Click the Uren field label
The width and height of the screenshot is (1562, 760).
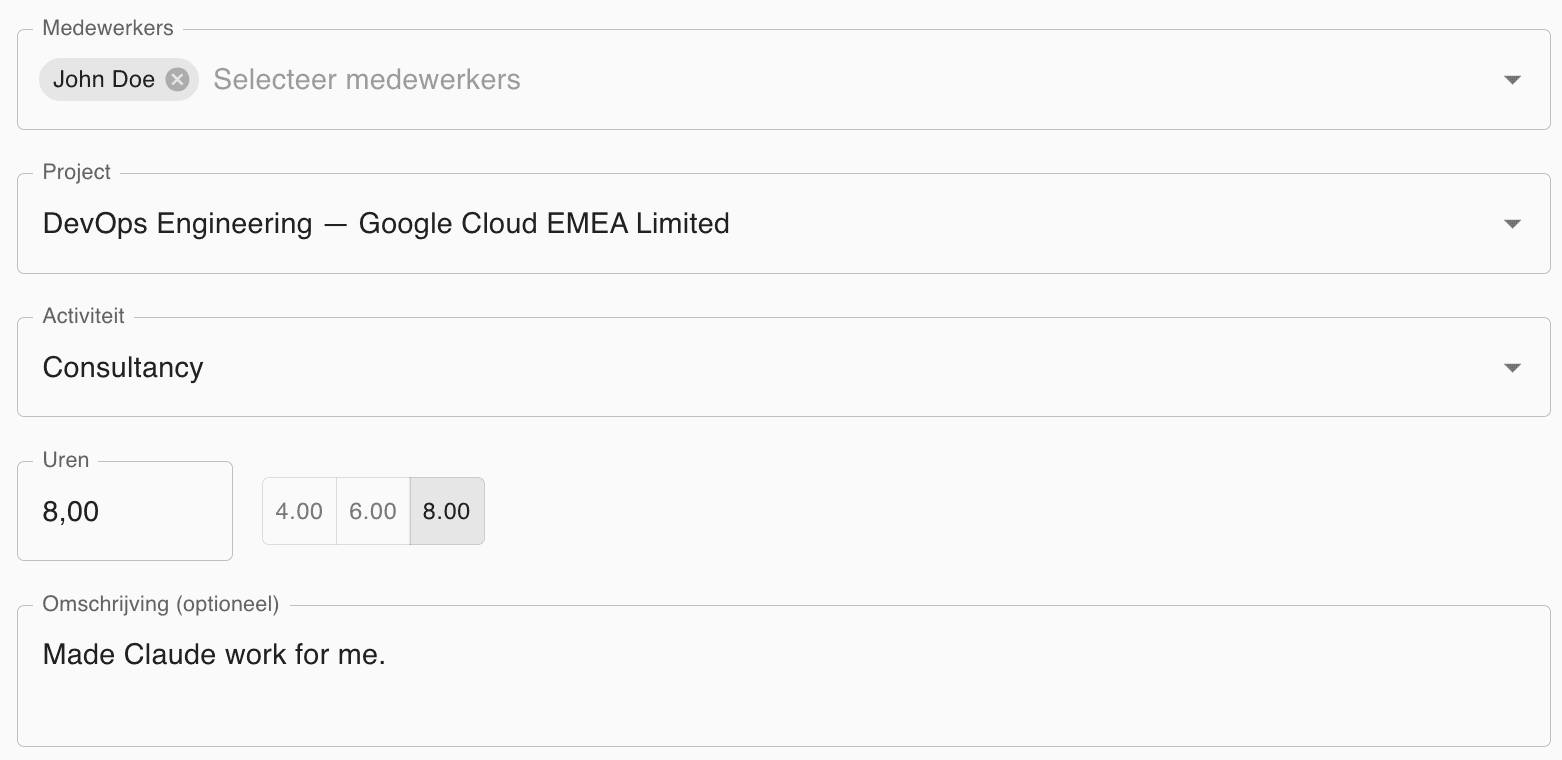66,460
